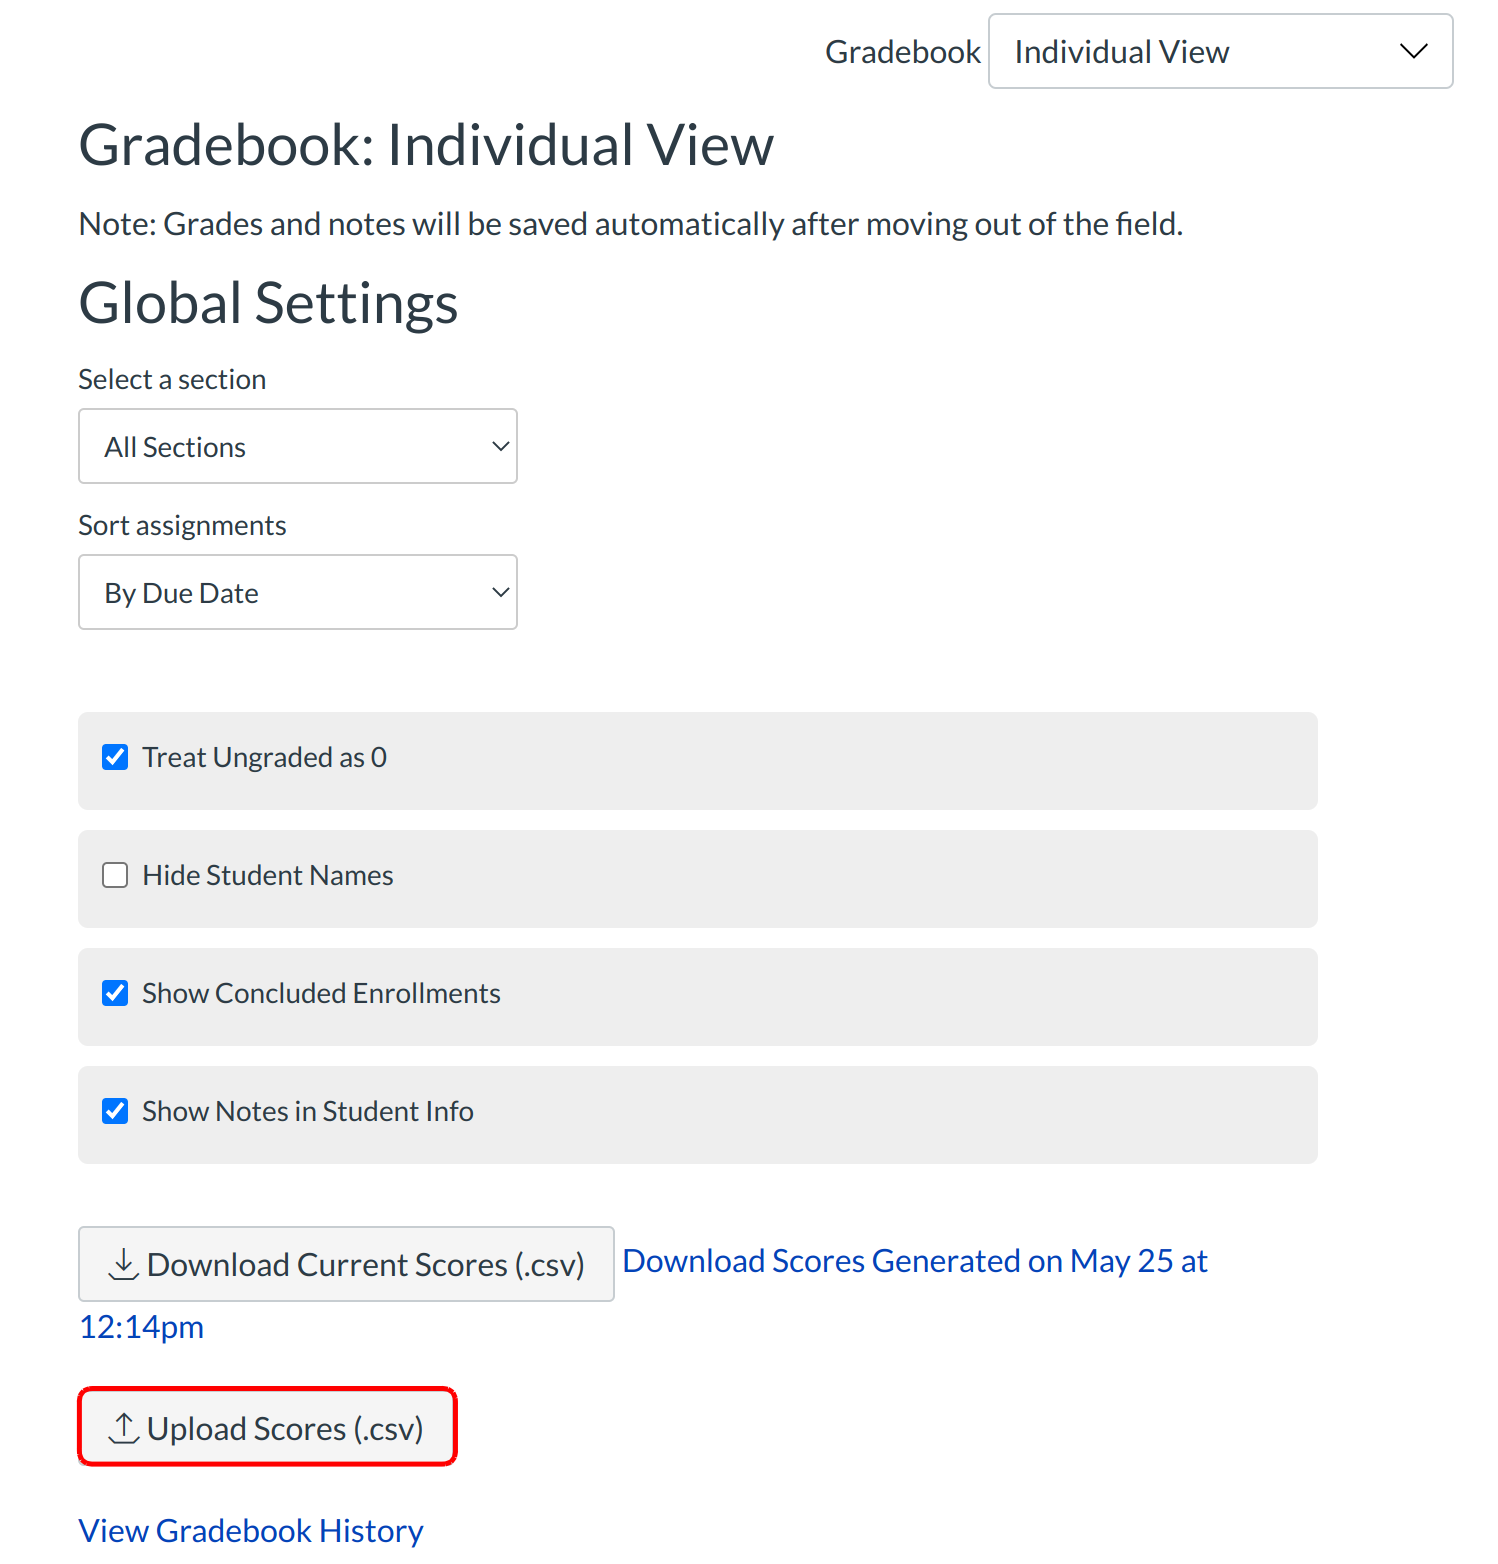This screenshot has width=1498, height=1564.
Task: Click the By Due Date chevron arrow
Action: click(500, 592)
